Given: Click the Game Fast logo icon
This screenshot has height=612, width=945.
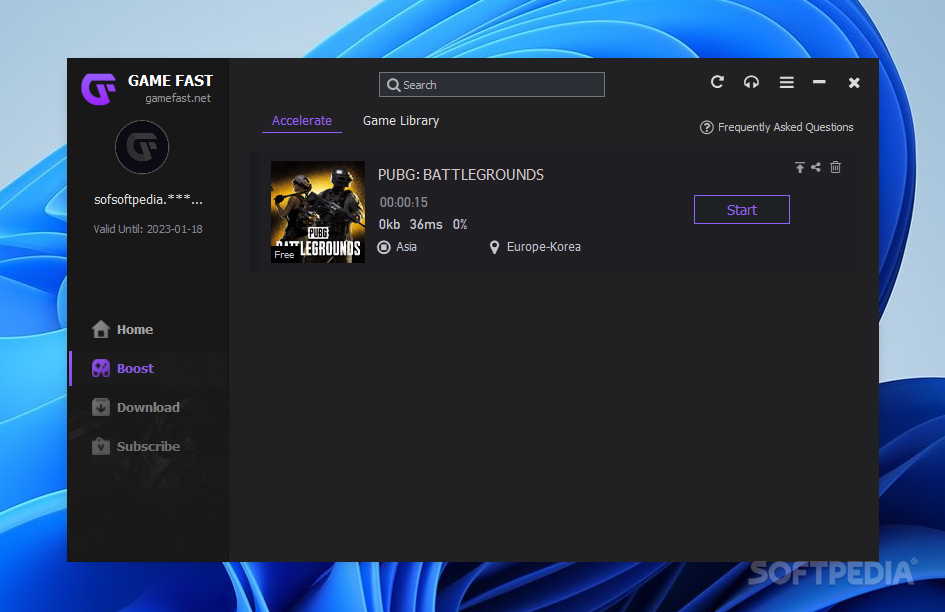Looking at the screenshot, I should click(x=98, y=89).
